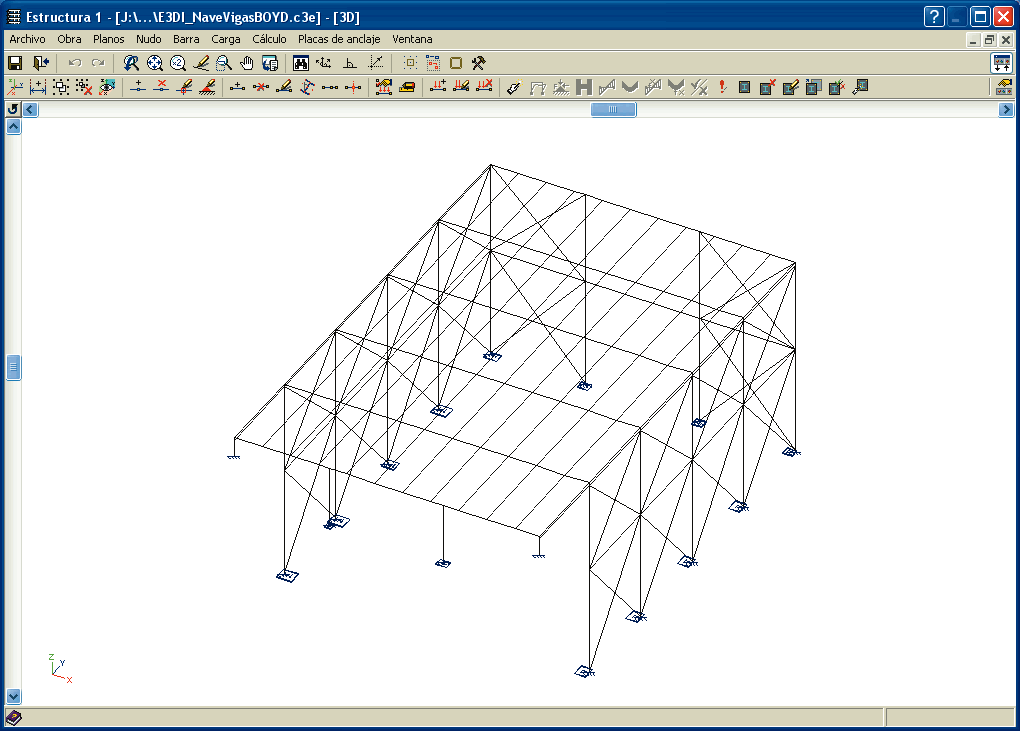Open the Ventana menu
The width and height of the screenshot is (1020, 731).
tap(412, 39)
